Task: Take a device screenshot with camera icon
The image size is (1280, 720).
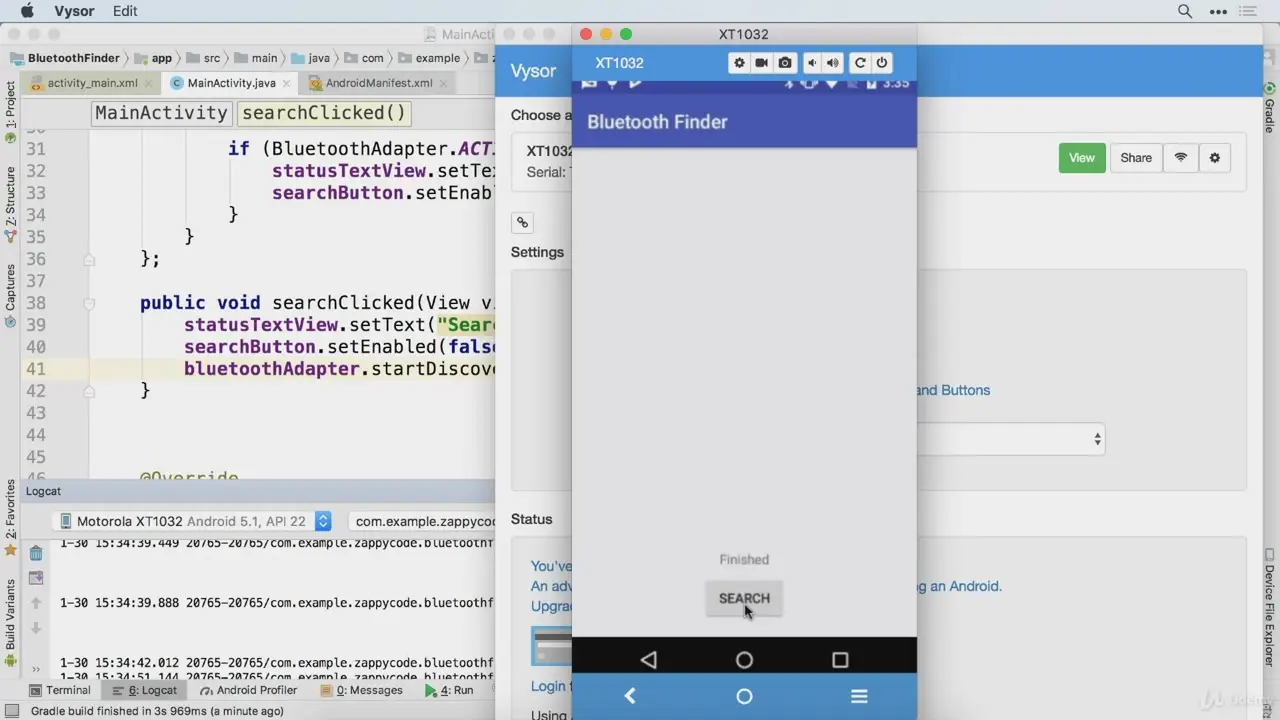Action: click(785, 63)
